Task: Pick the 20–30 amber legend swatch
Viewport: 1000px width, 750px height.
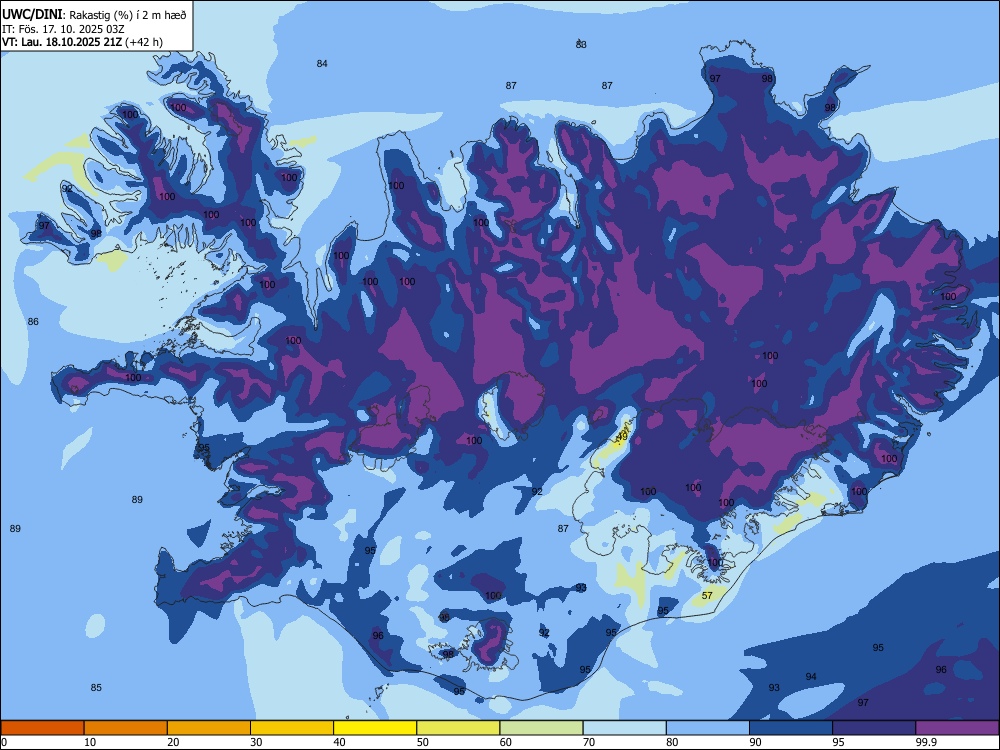Action: [x=209, y=728]
